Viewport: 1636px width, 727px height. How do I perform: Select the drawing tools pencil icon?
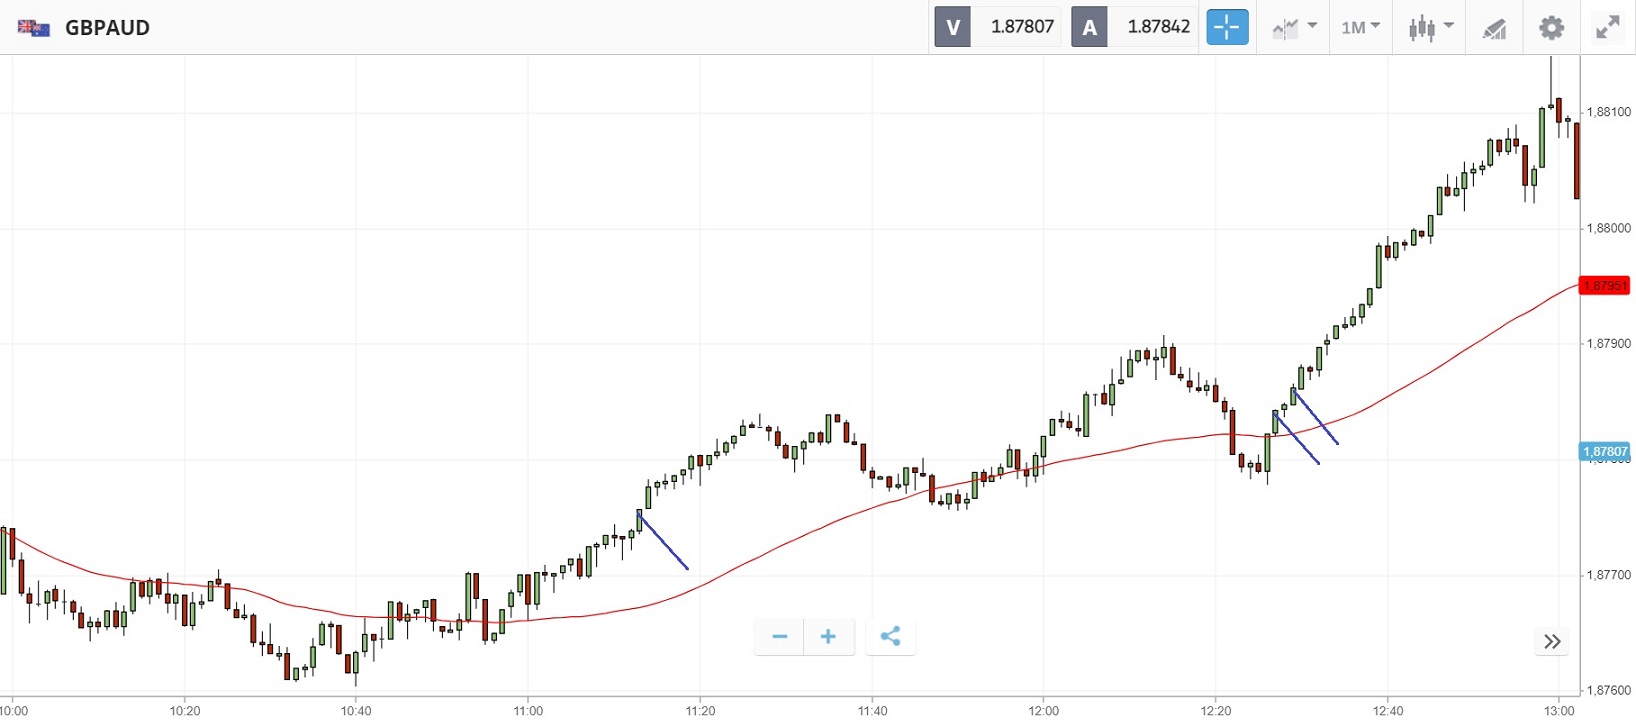point(1494,28)
